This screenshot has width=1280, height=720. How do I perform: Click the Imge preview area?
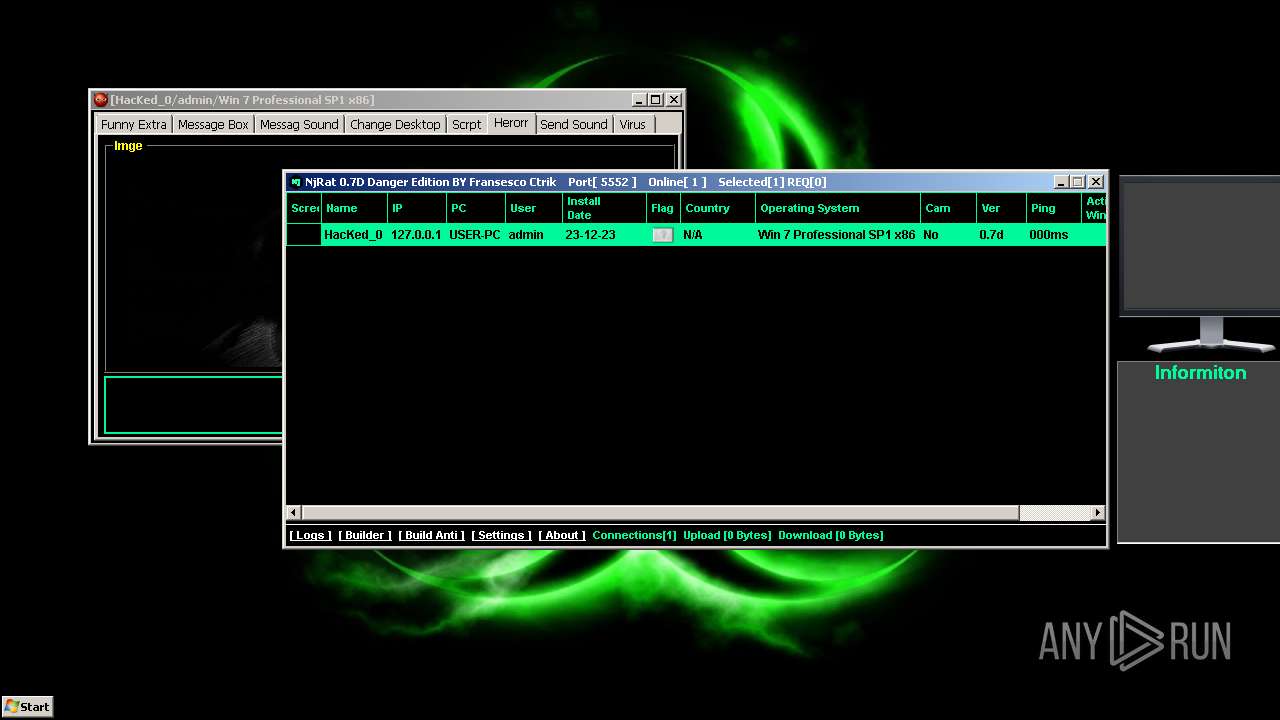[195, 262]
